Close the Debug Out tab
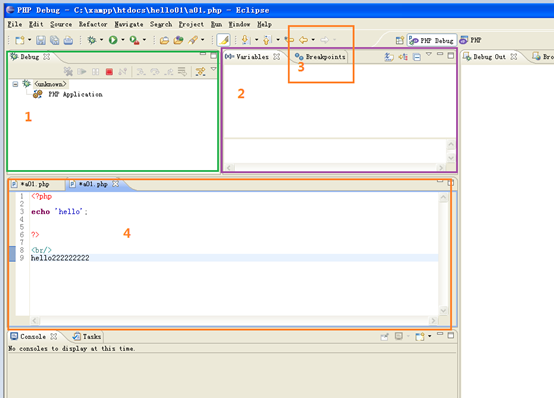The width and height of the screenshot is (554, 398). pos(514,57)
